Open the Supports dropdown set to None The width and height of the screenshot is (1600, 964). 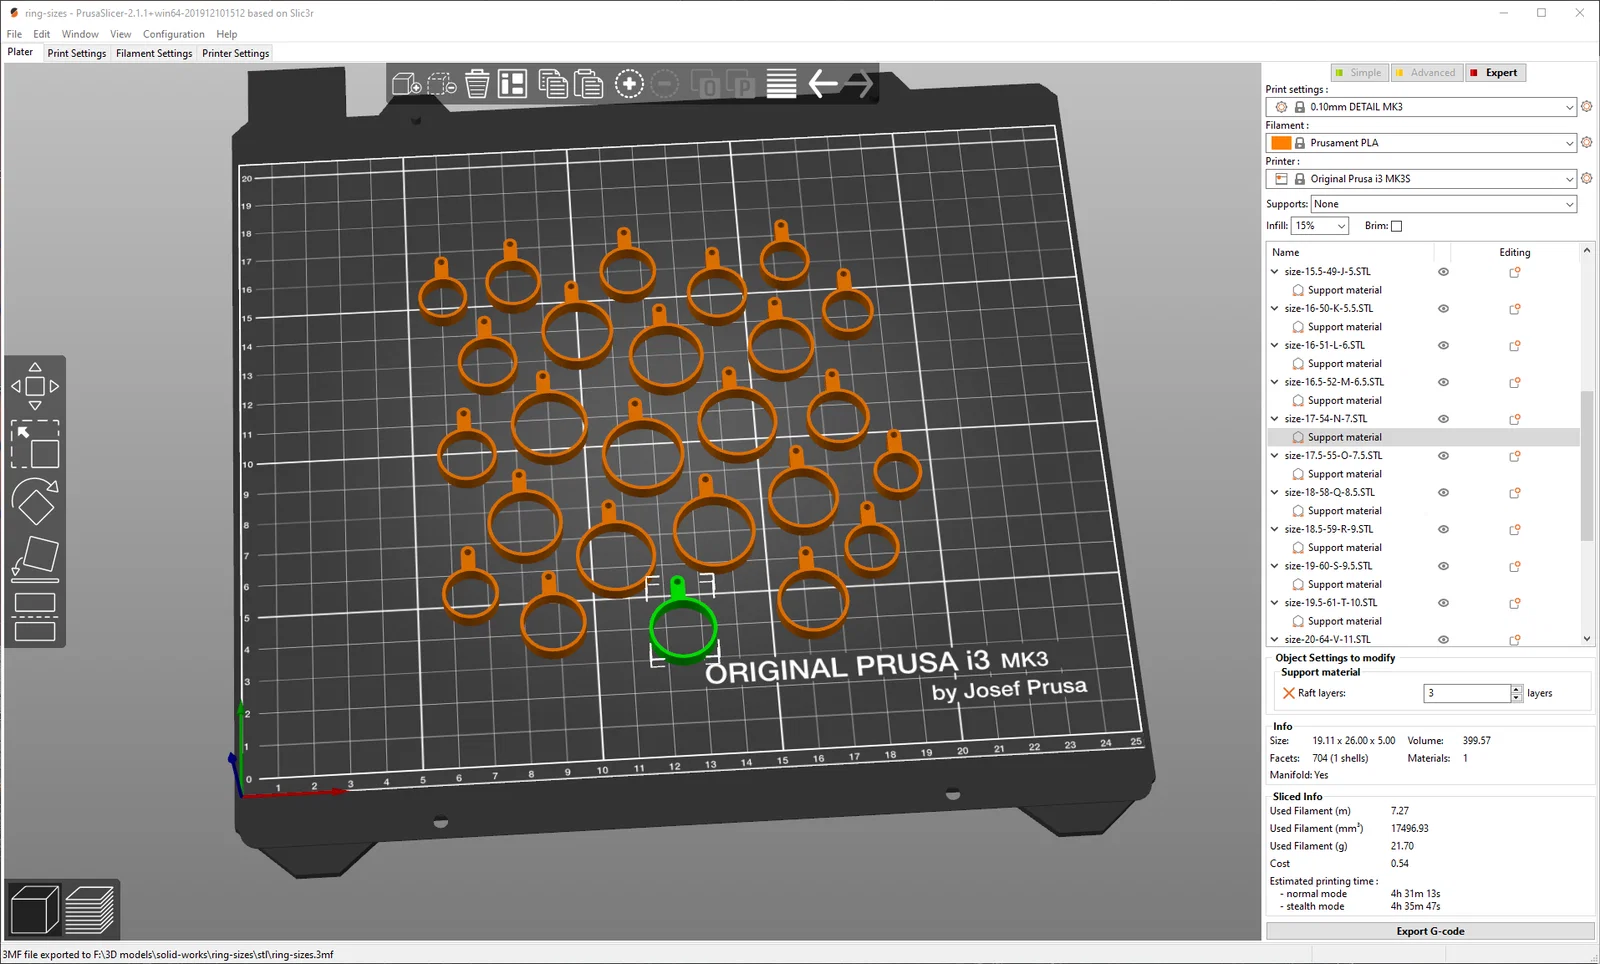[1444, 204]
